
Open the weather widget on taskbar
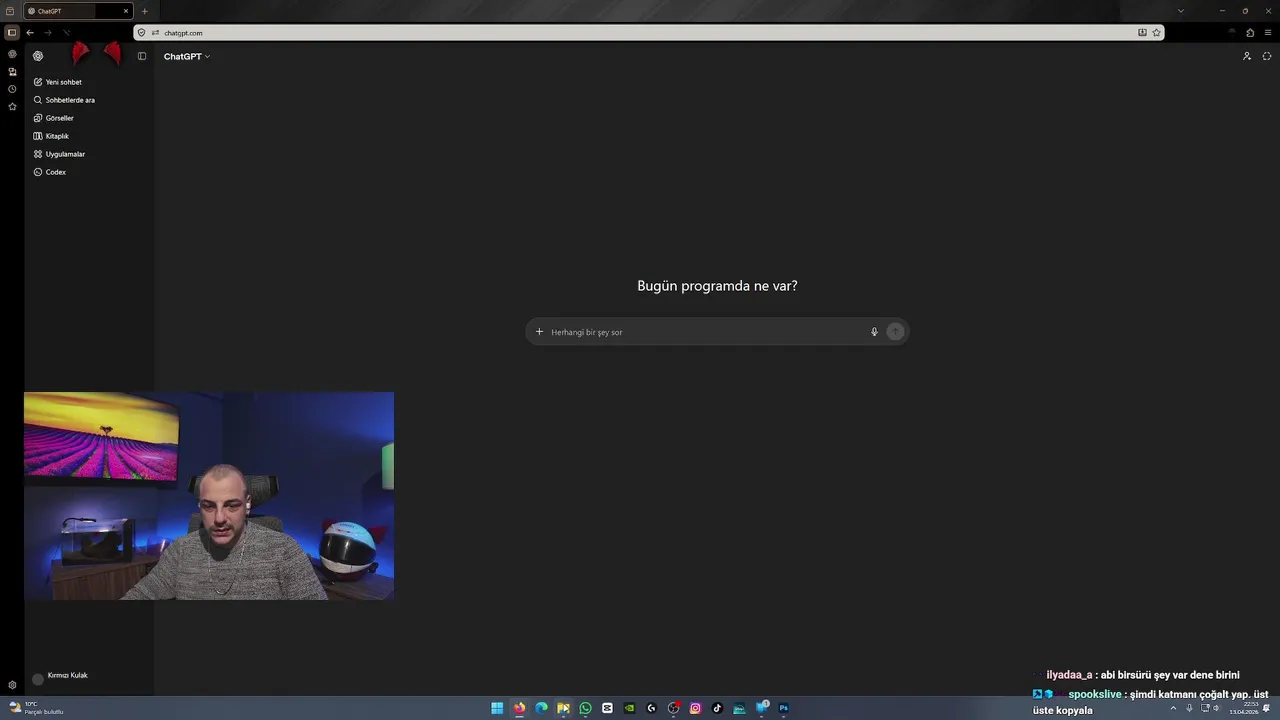point(36,708)
